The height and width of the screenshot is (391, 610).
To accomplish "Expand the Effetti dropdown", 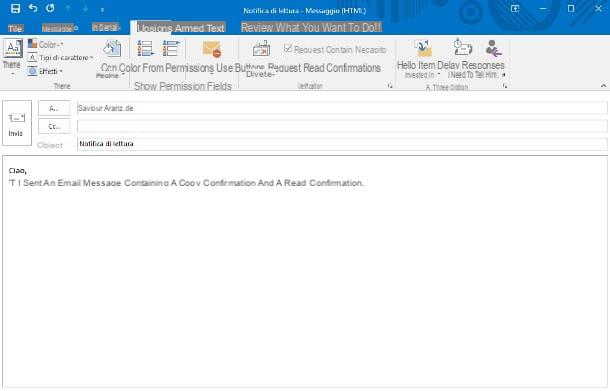I will pos(46,71).
